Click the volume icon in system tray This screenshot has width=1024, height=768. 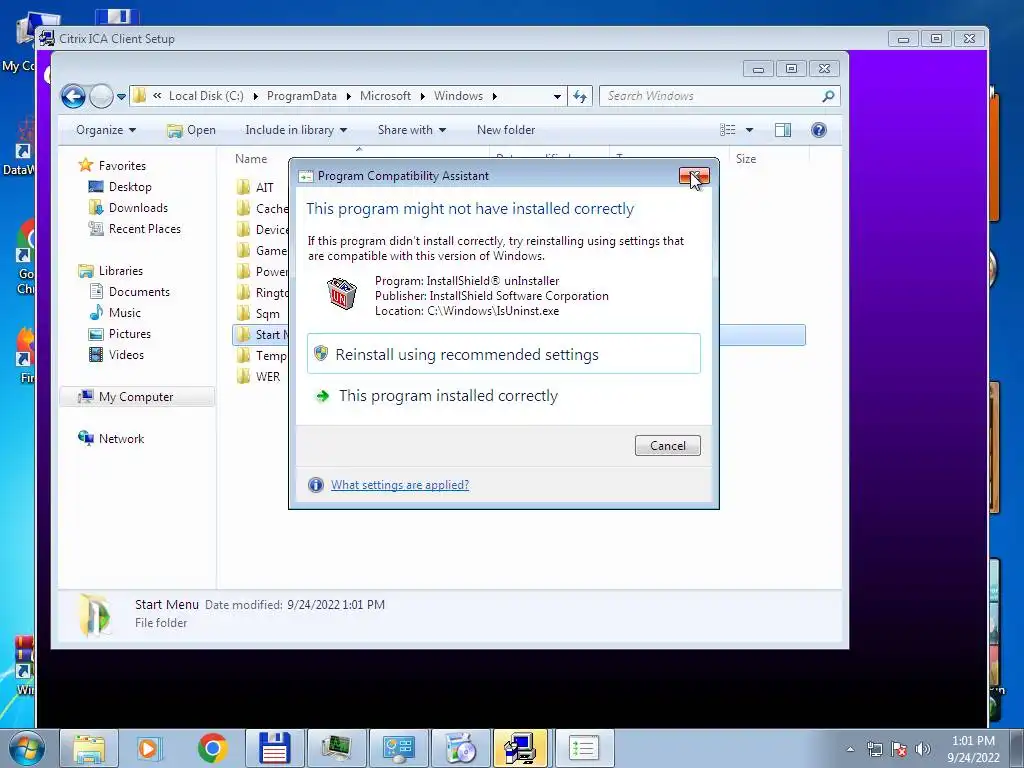(x=922, y=749)
